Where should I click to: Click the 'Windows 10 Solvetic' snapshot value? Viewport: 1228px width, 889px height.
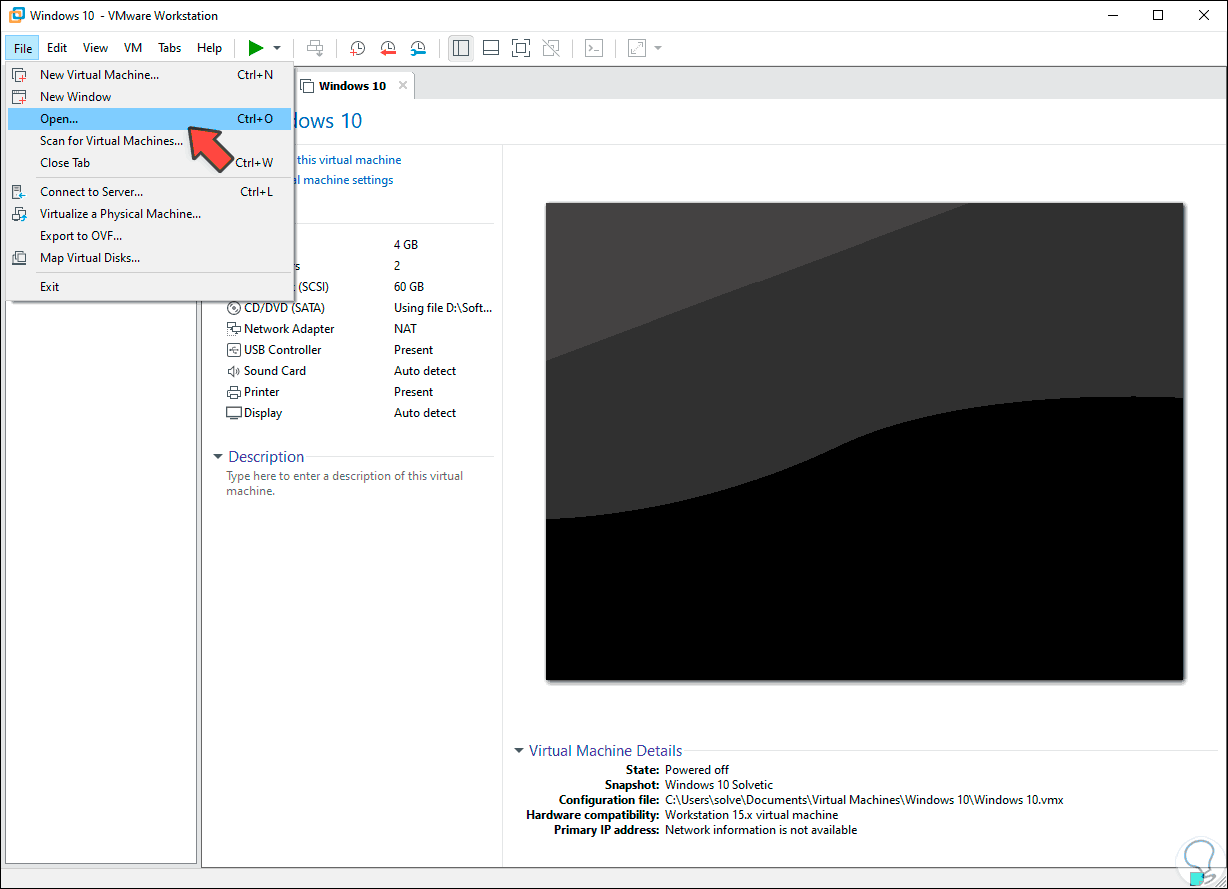(x=719, y=785)
